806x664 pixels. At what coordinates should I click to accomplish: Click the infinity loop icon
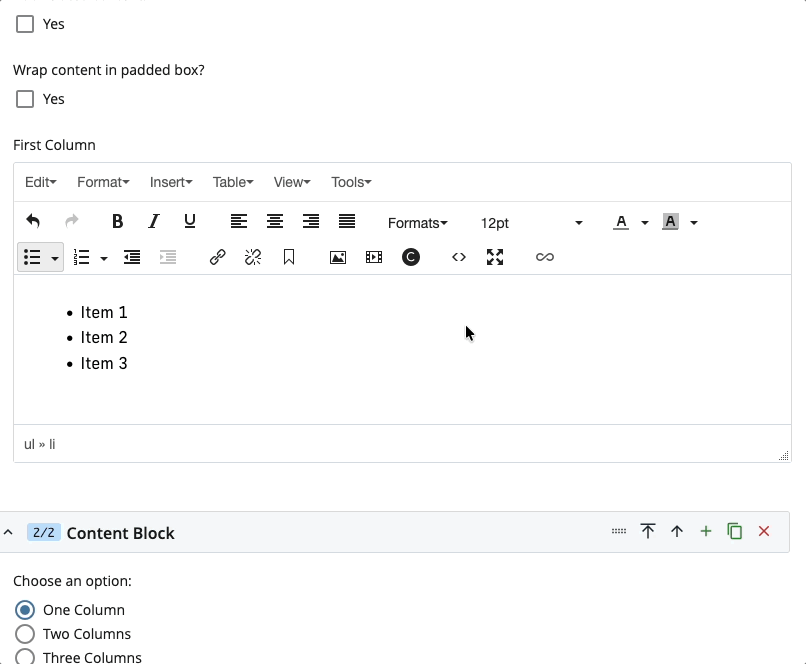tap(545, 257)
